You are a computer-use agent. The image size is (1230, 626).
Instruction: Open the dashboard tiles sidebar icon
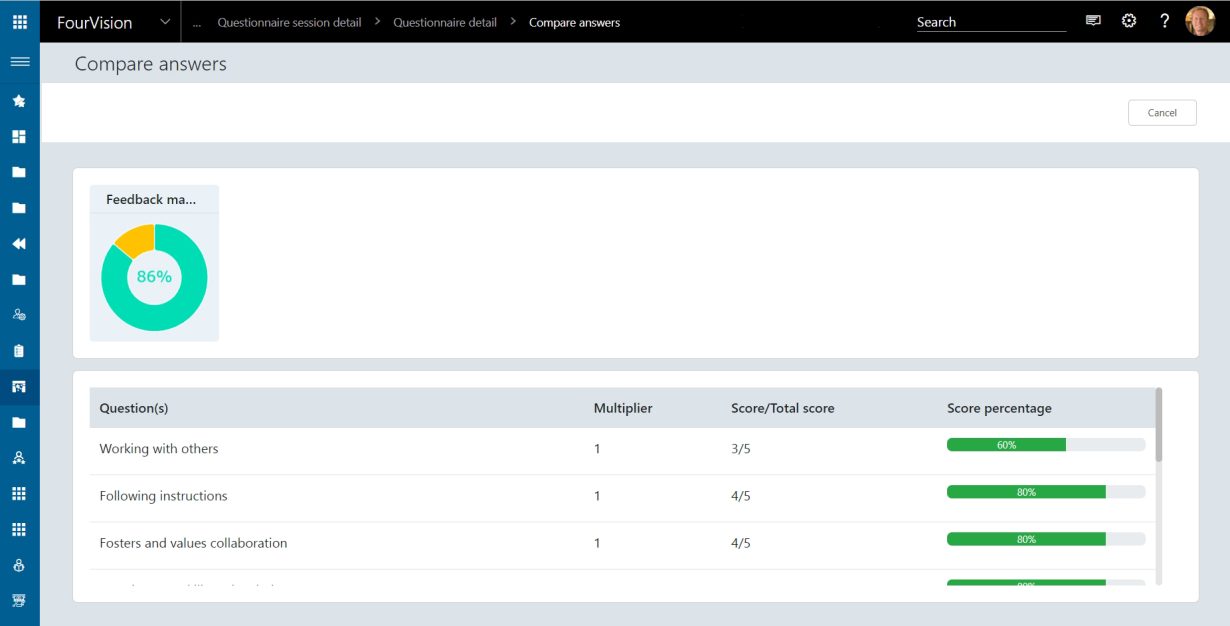click(19, 137)
